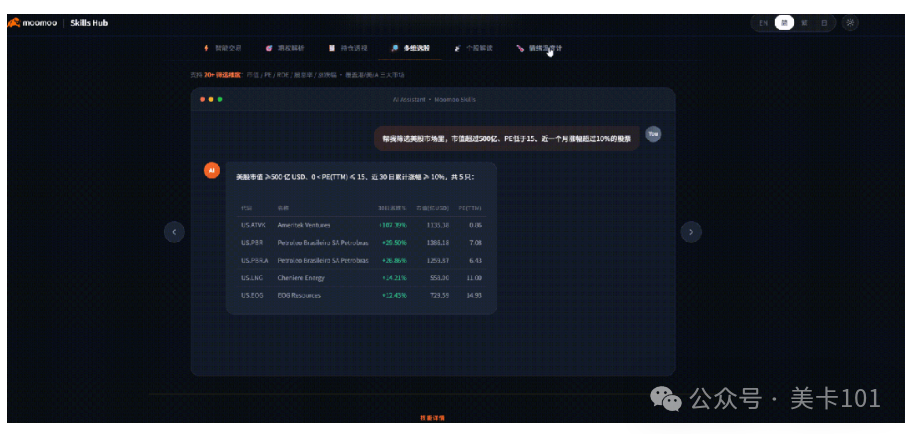
Task: Select the user's stock screening prompt bubble
Action: pyautogui.click(x=507, y=139)
